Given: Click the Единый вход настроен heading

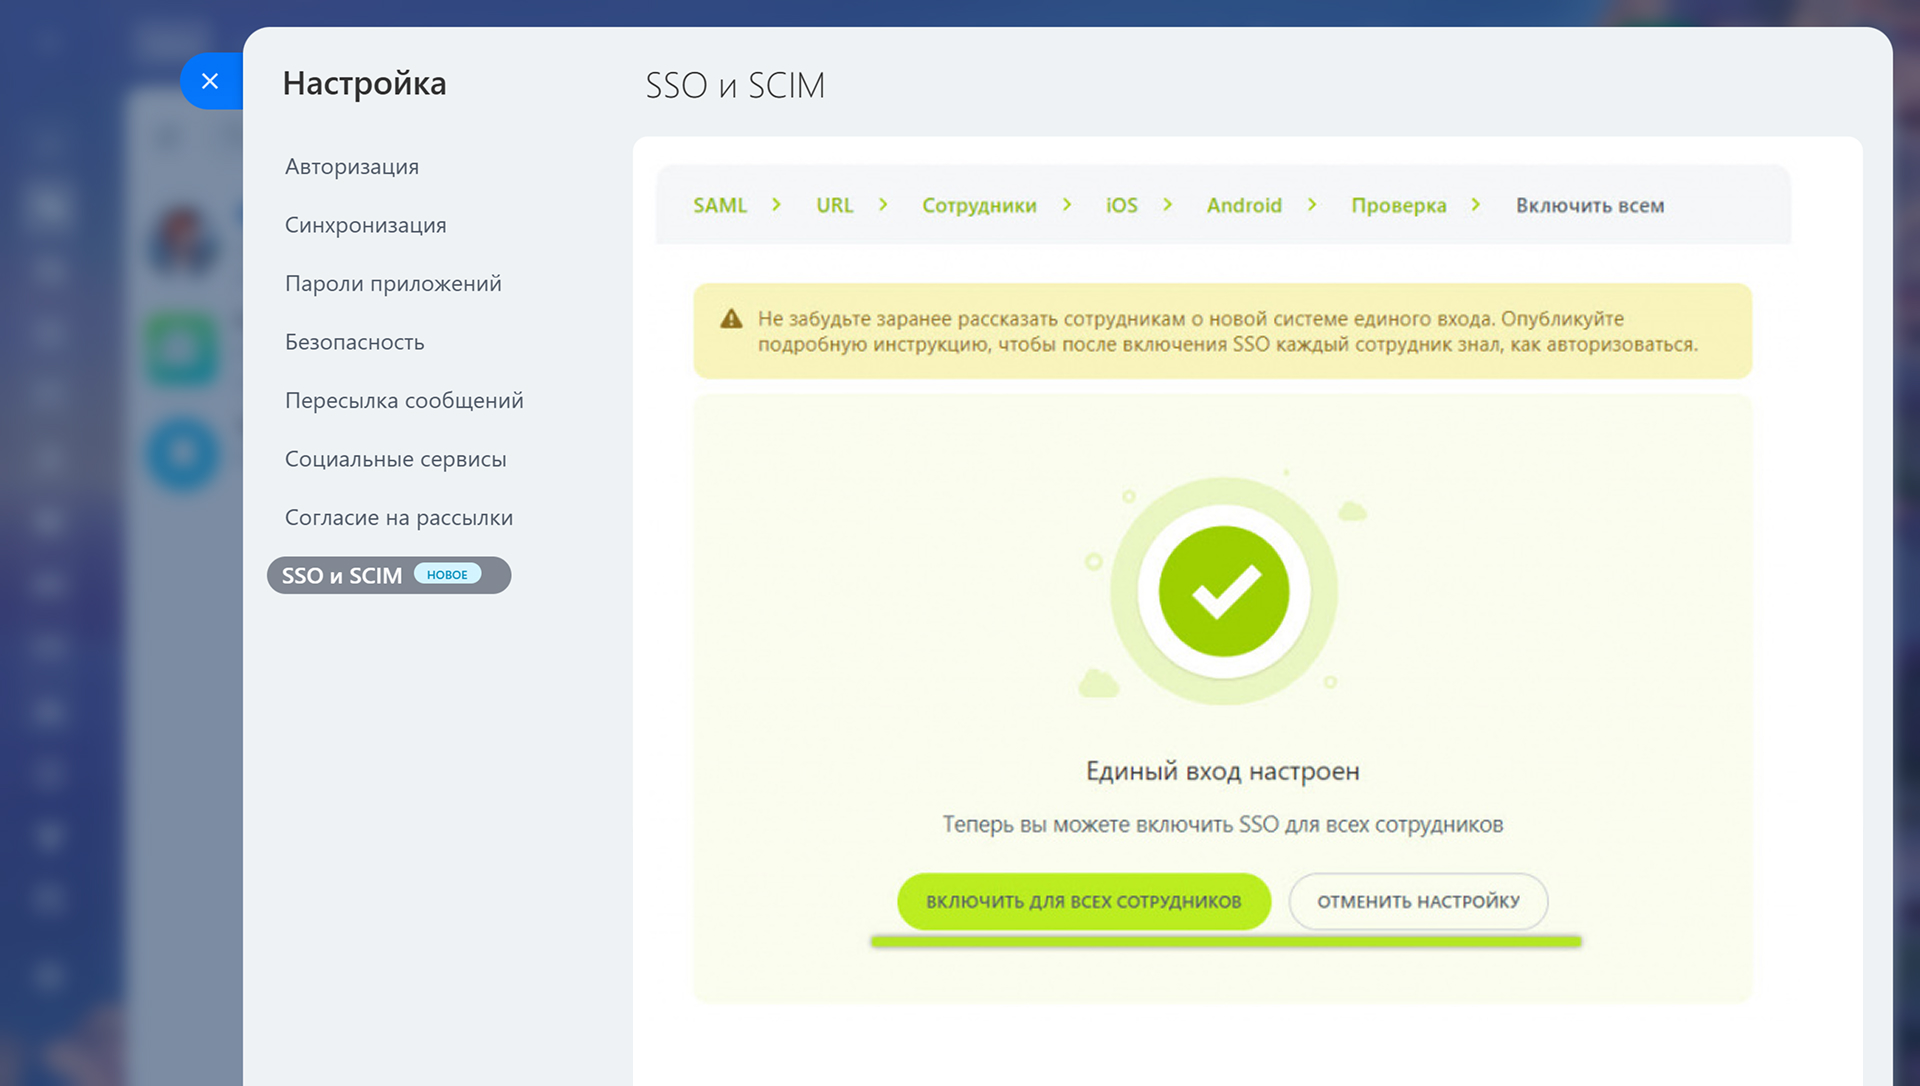Looking at the screenshot, I should pyautogui.click(x=1222, y=771).
